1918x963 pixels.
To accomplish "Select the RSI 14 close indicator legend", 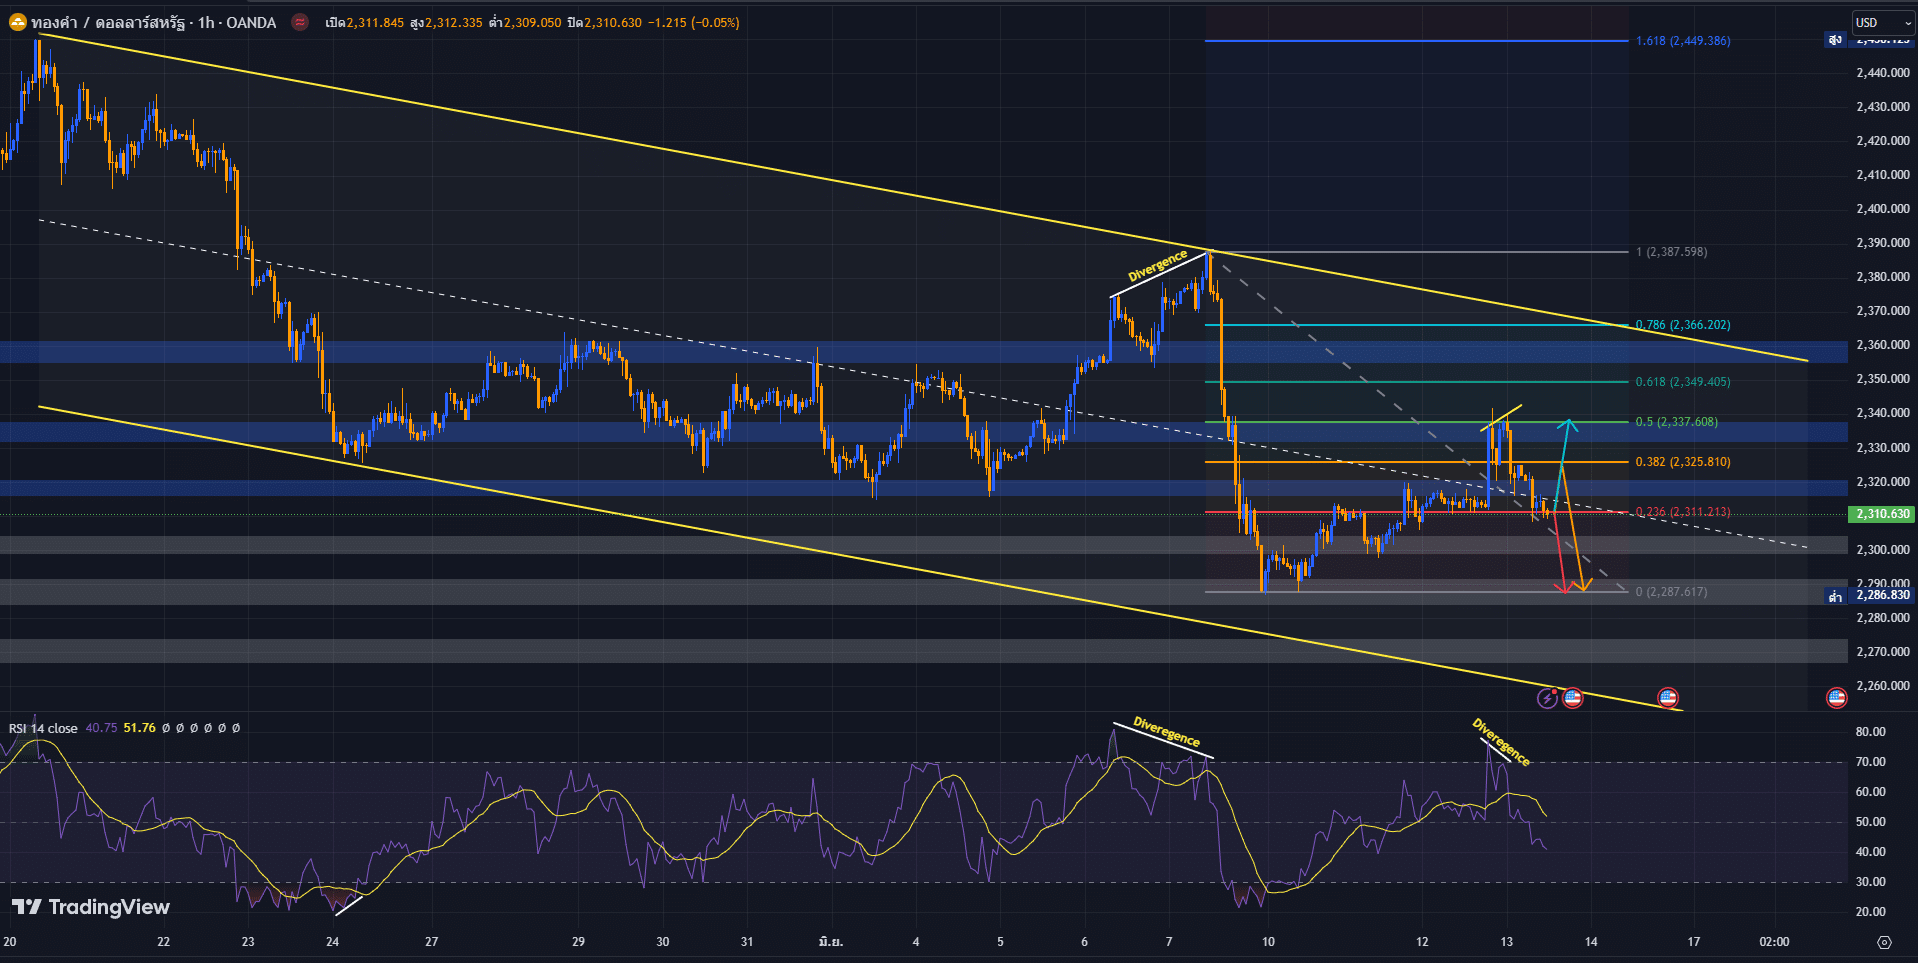I will click(43, 728).
